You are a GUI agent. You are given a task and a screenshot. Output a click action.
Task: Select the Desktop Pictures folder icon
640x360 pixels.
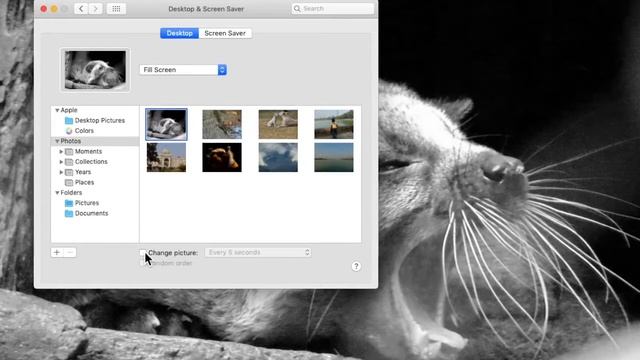69,120
